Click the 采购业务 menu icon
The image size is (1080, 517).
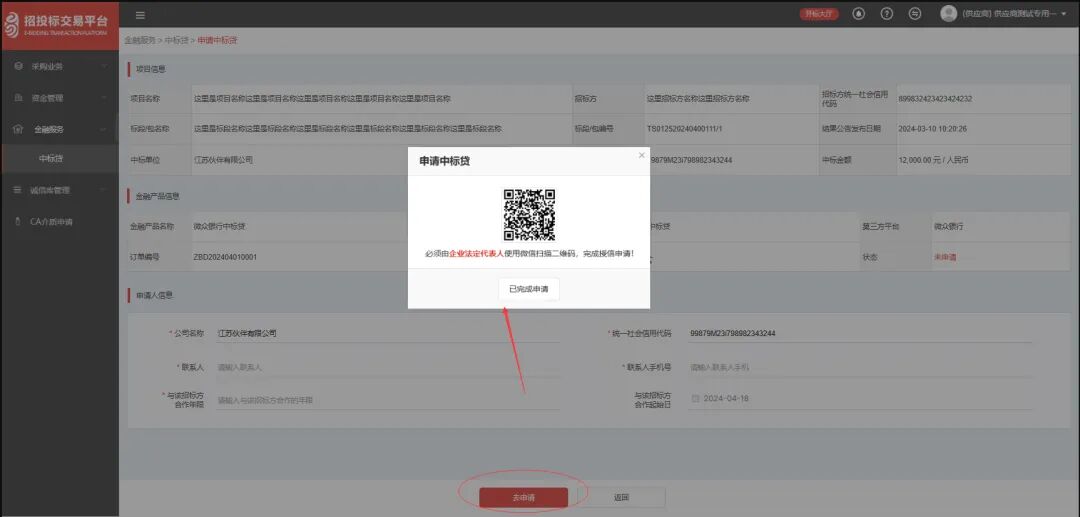19,66
